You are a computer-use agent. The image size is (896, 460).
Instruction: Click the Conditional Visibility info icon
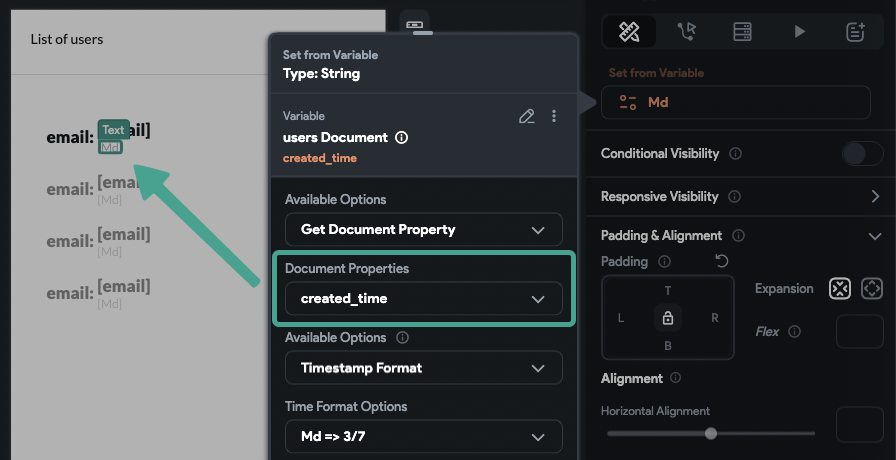[x=736, y=154]
